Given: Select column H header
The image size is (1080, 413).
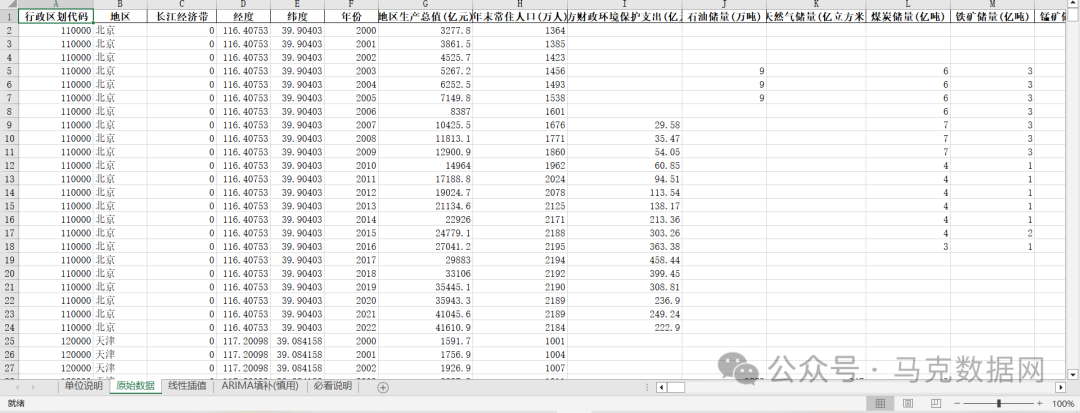Looking at the screenshot, I should pos(520,4).
